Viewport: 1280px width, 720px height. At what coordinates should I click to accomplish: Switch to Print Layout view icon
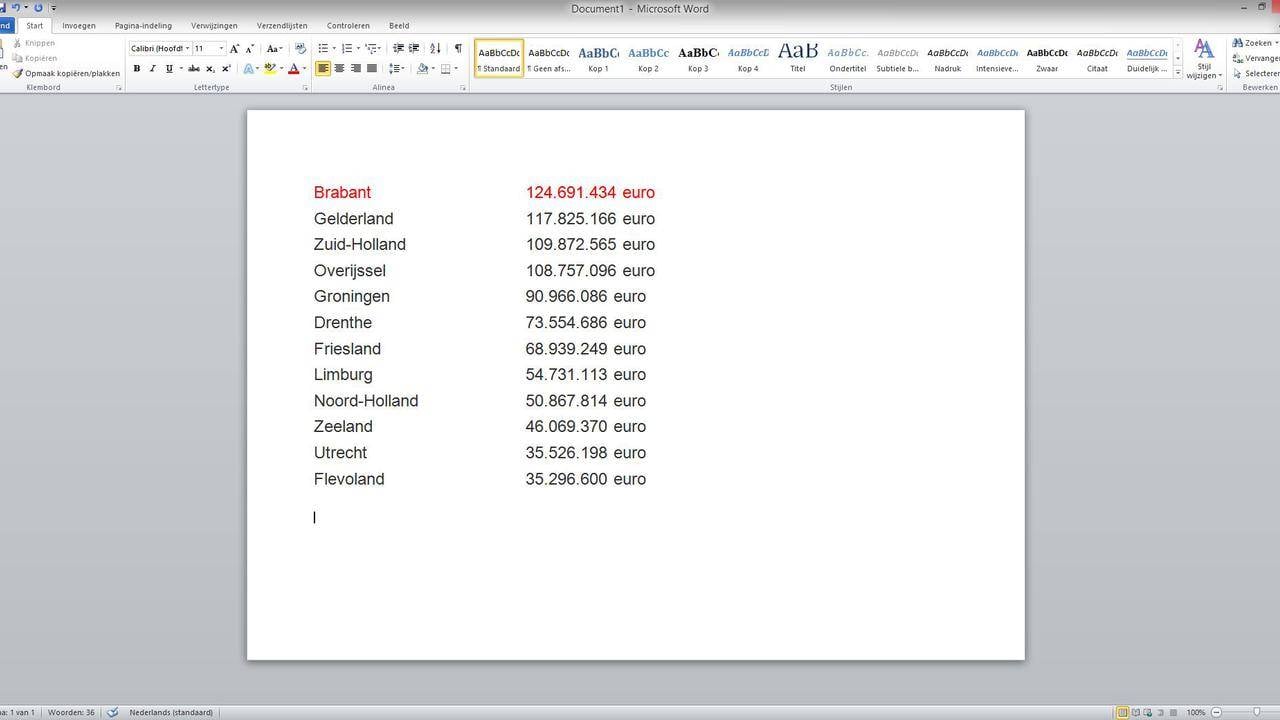point(1123,712)
